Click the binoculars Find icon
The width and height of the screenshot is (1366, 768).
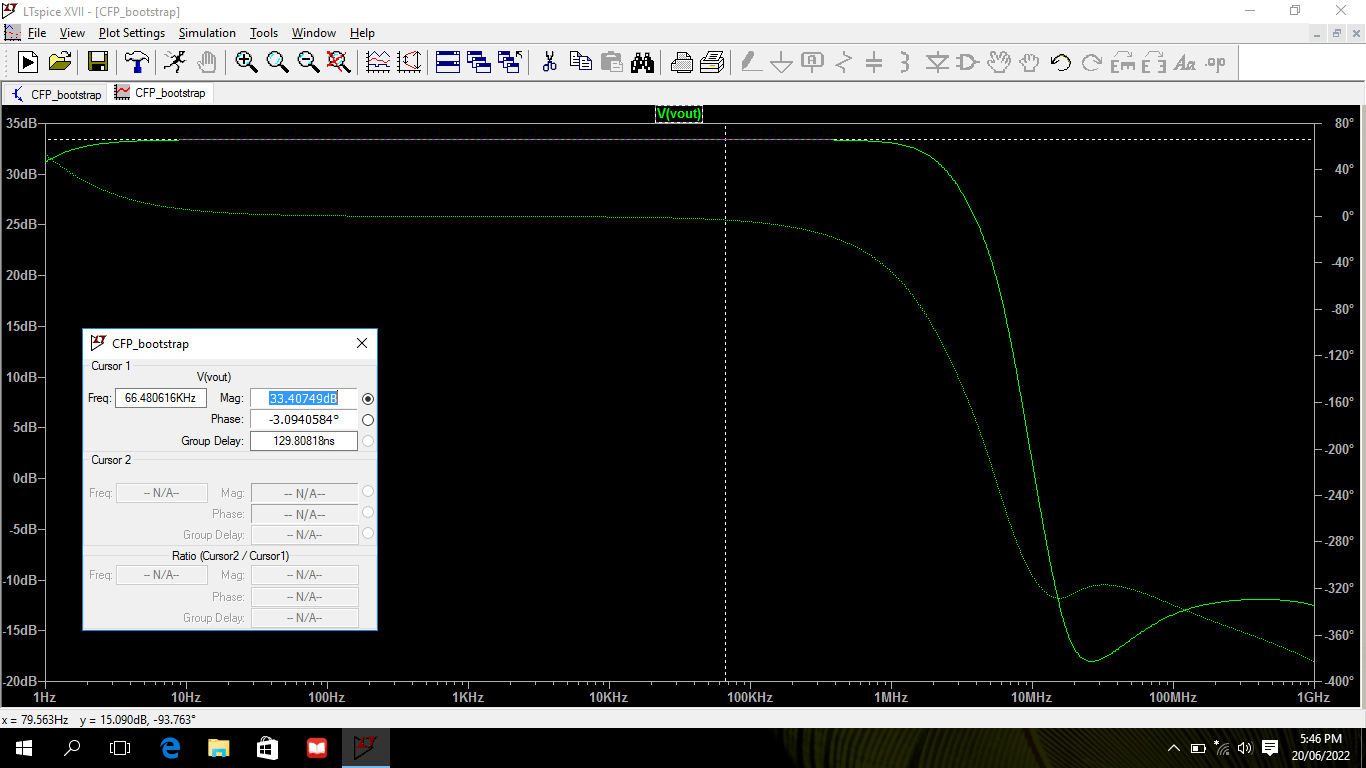pos(642,62)
